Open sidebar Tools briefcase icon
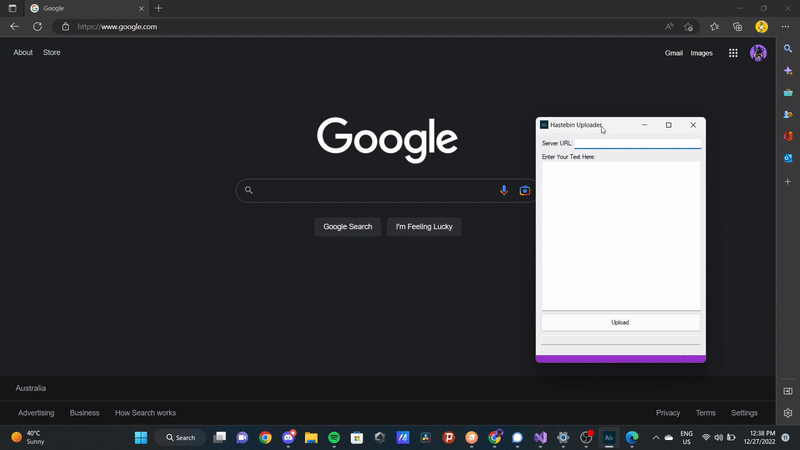This screenshot has width=800, height=450. pos(788,92)
